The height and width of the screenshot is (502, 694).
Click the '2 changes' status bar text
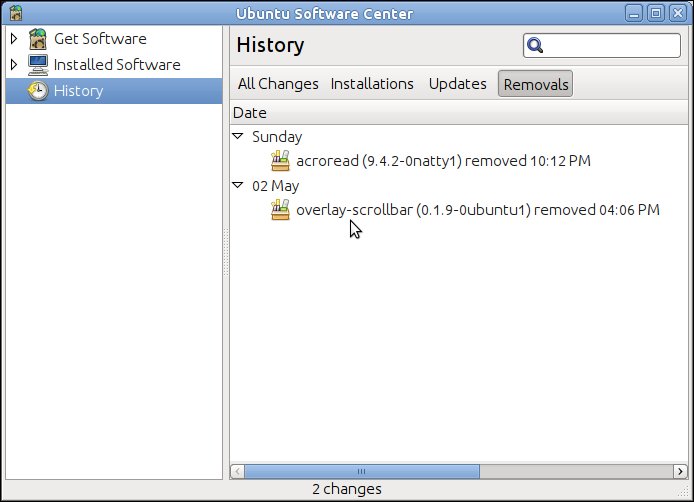(x=347, y=489)
